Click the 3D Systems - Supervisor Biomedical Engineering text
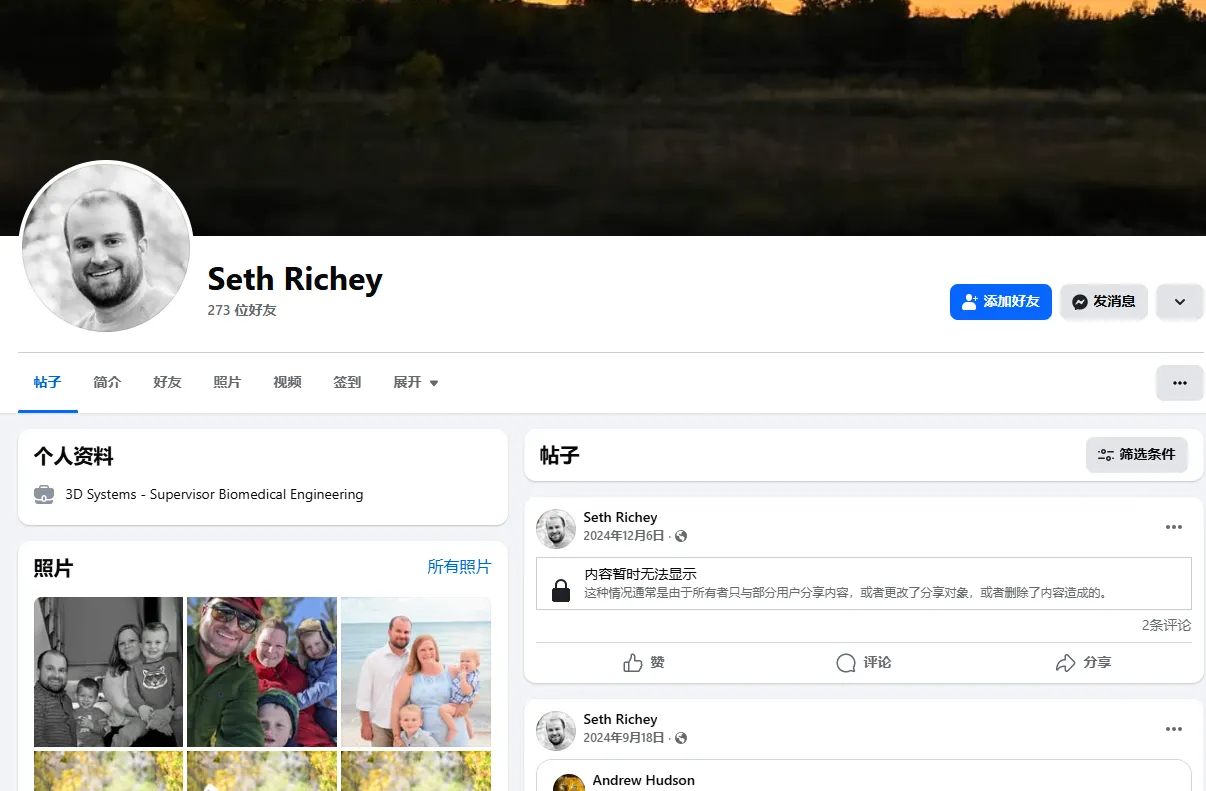The height and width of the screenshot is (791, 1206). pos(214,494)
